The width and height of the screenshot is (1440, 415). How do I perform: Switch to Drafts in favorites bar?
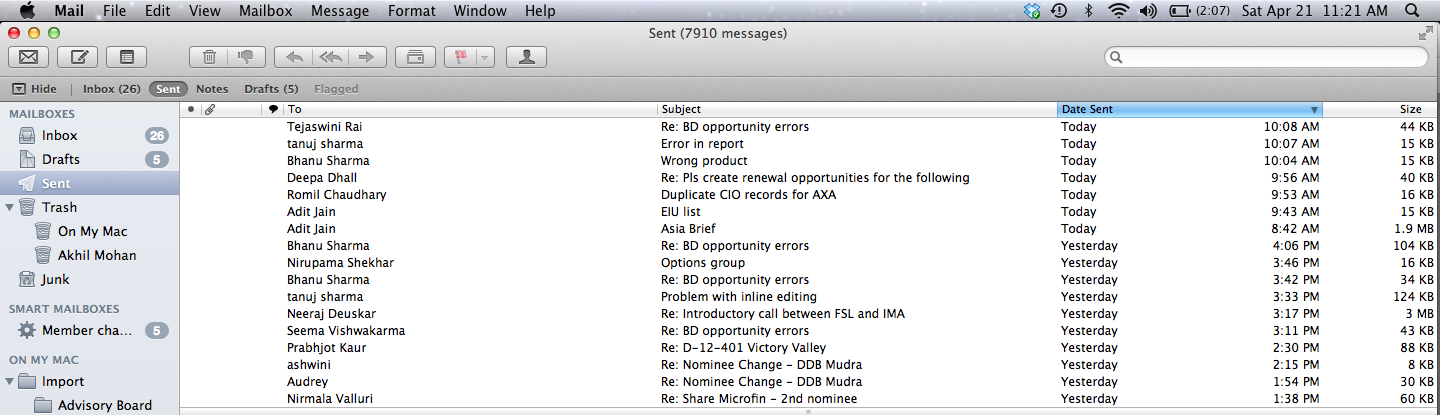271,89
